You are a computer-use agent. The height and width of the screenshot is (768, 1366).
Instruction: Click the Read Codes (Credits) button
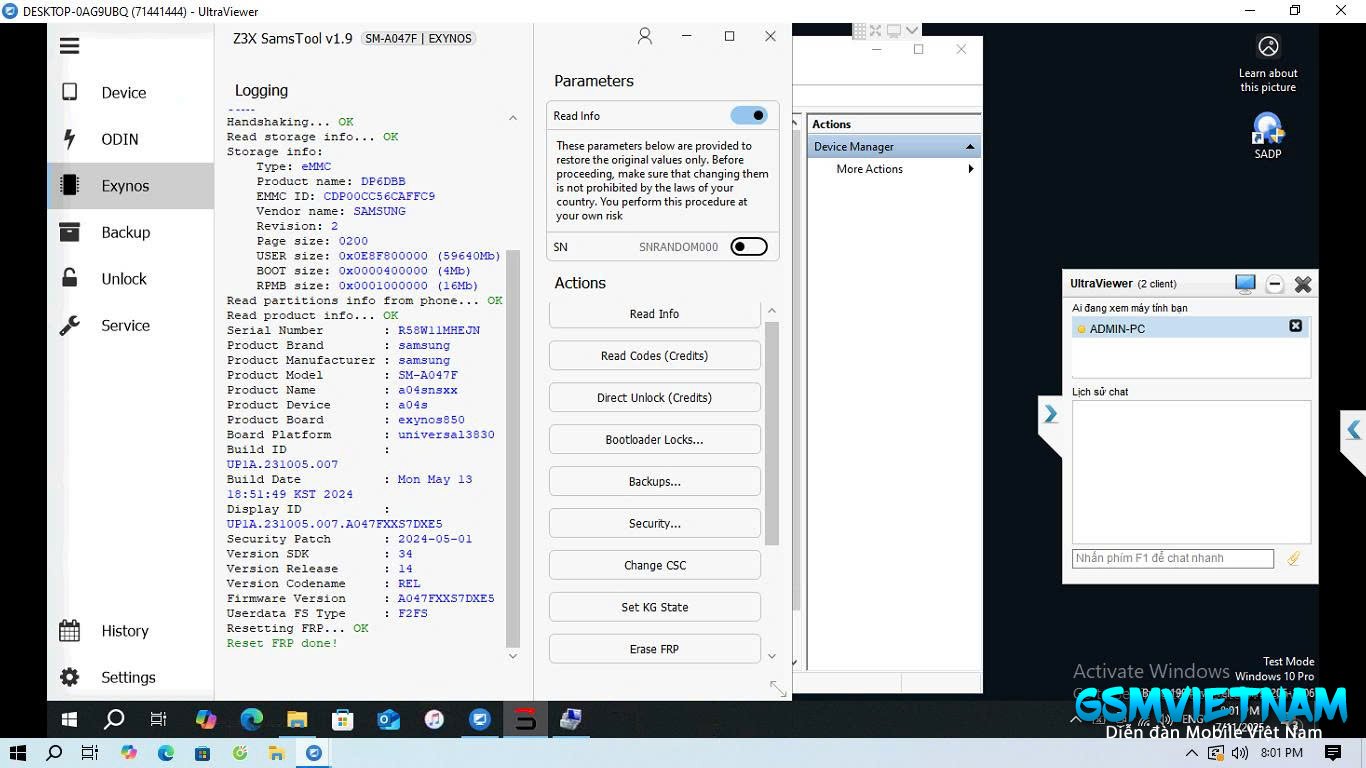(655, 356)
